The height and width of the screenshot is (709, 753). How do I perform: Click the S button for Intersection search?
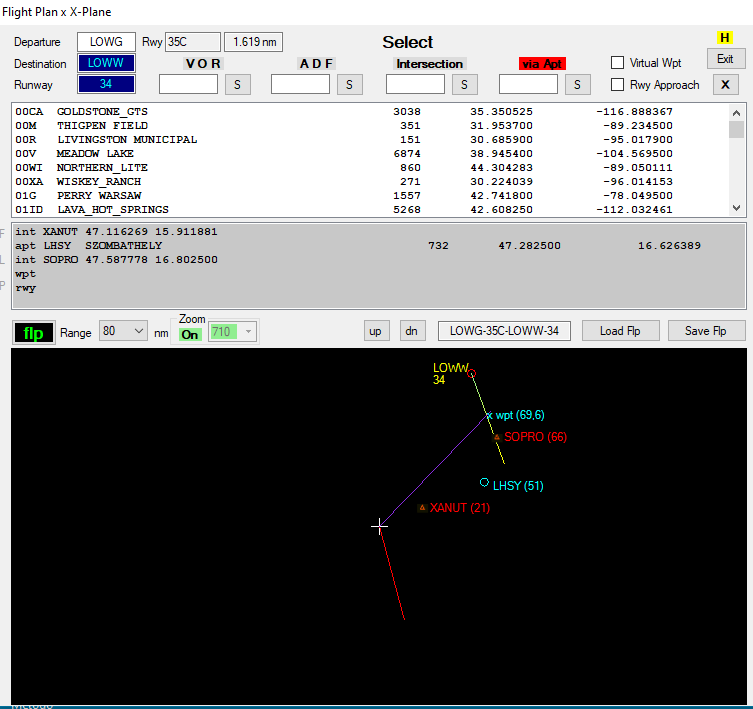[x=464, y=85]
